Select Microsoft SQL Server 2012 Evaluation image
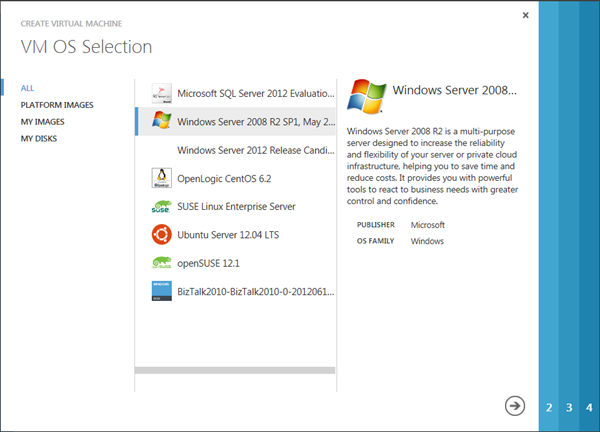 point(236,93)
